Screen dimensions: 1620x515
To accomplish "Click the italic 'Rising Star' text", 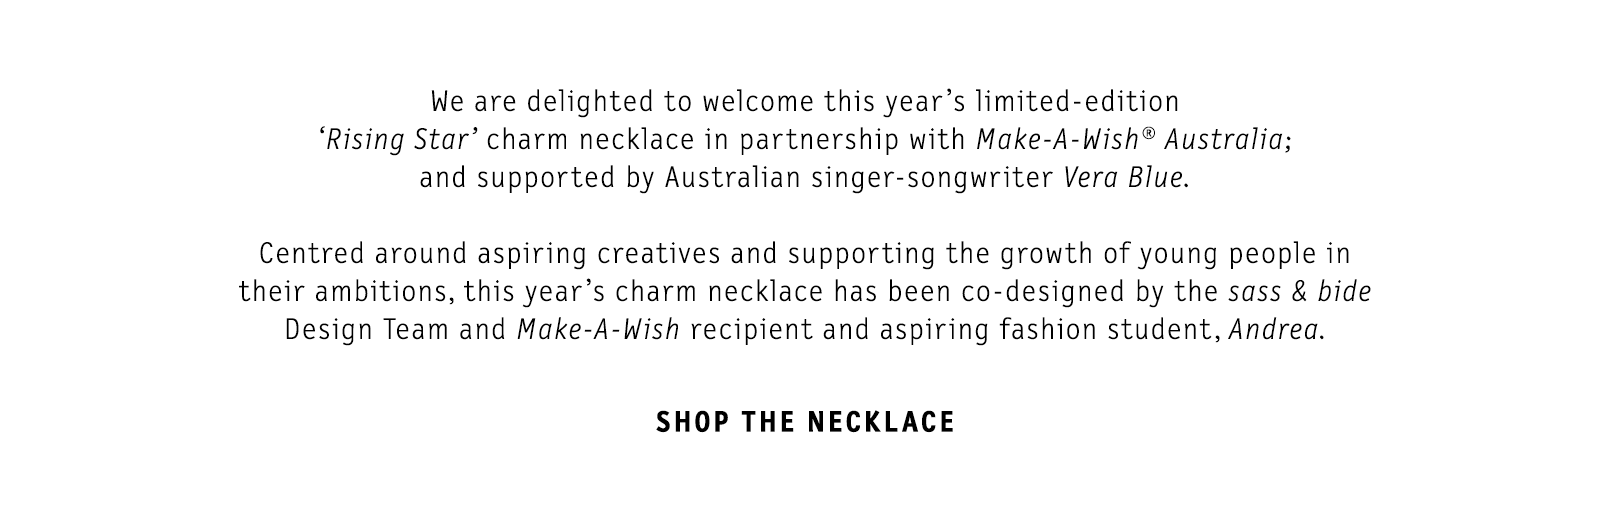I will [402, 140].
